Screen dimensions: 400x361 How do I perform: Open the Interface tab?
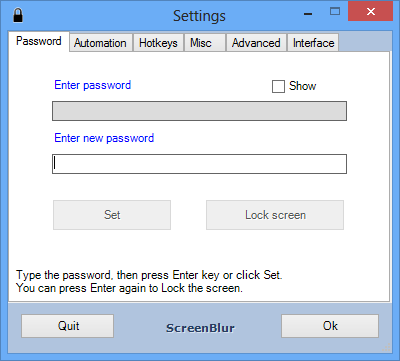313,43
